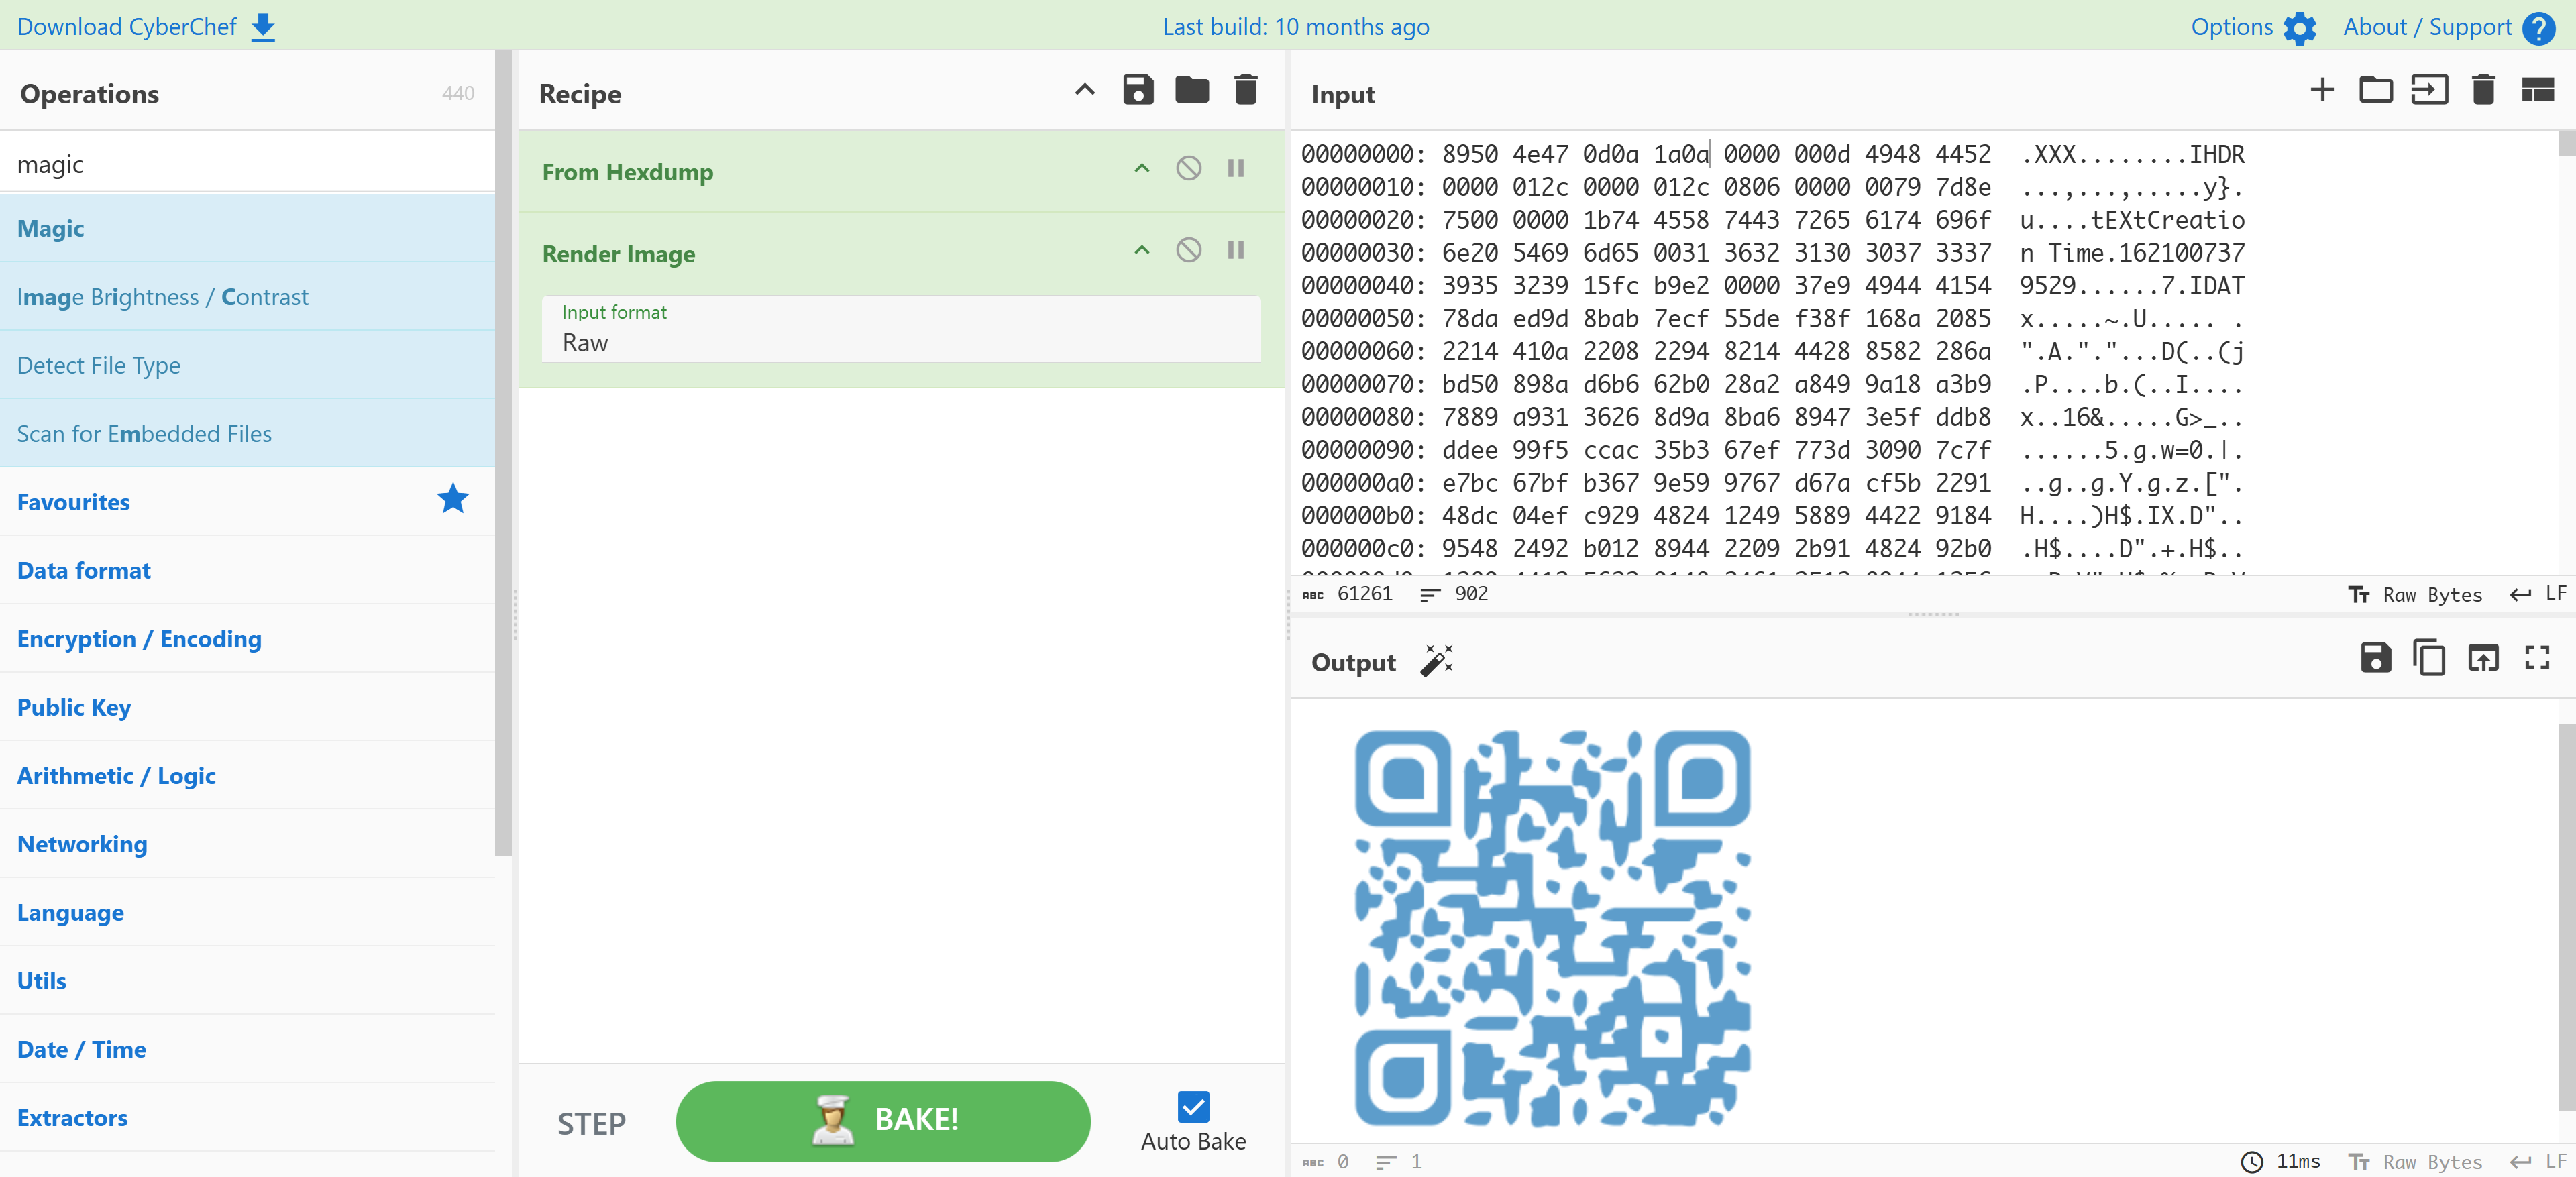Viewport: 2576px width, 1177px height.
Task: Expand the Date / Time category
Action: (247, 1049)
